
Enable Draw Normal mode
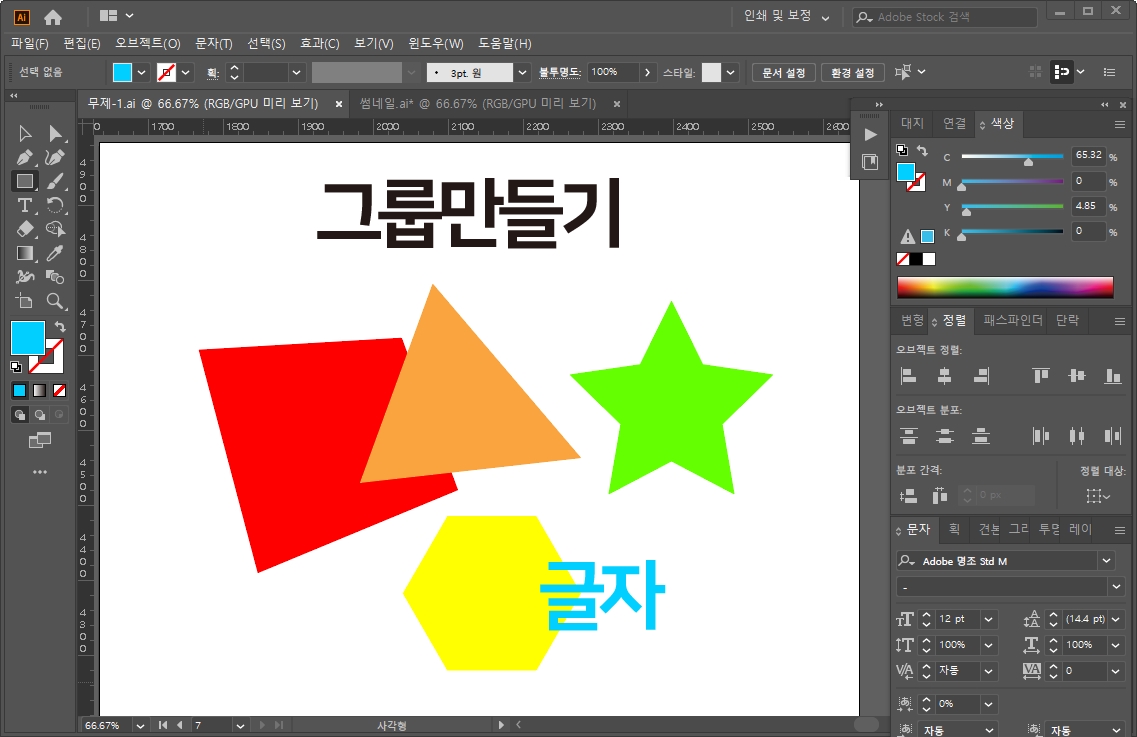(x=20, y=415)
